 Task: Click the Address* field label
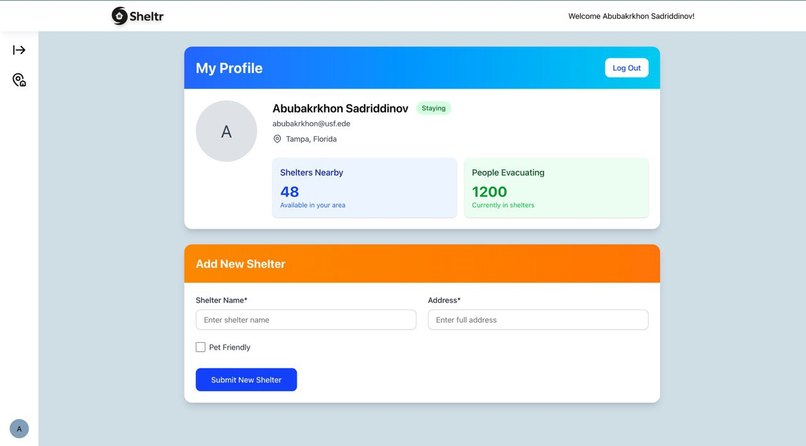pos(444,300)
